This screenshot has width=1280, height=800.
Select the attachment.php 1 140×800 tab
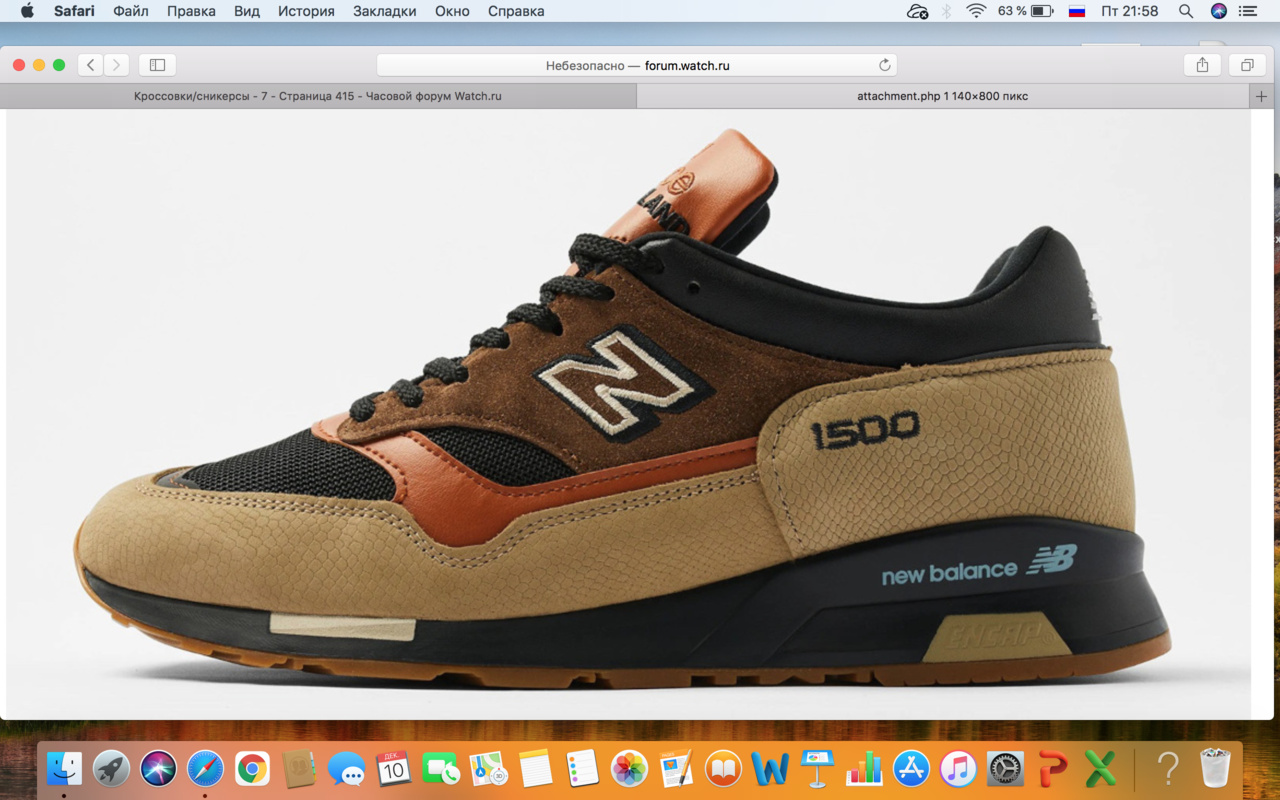(943, 96)
